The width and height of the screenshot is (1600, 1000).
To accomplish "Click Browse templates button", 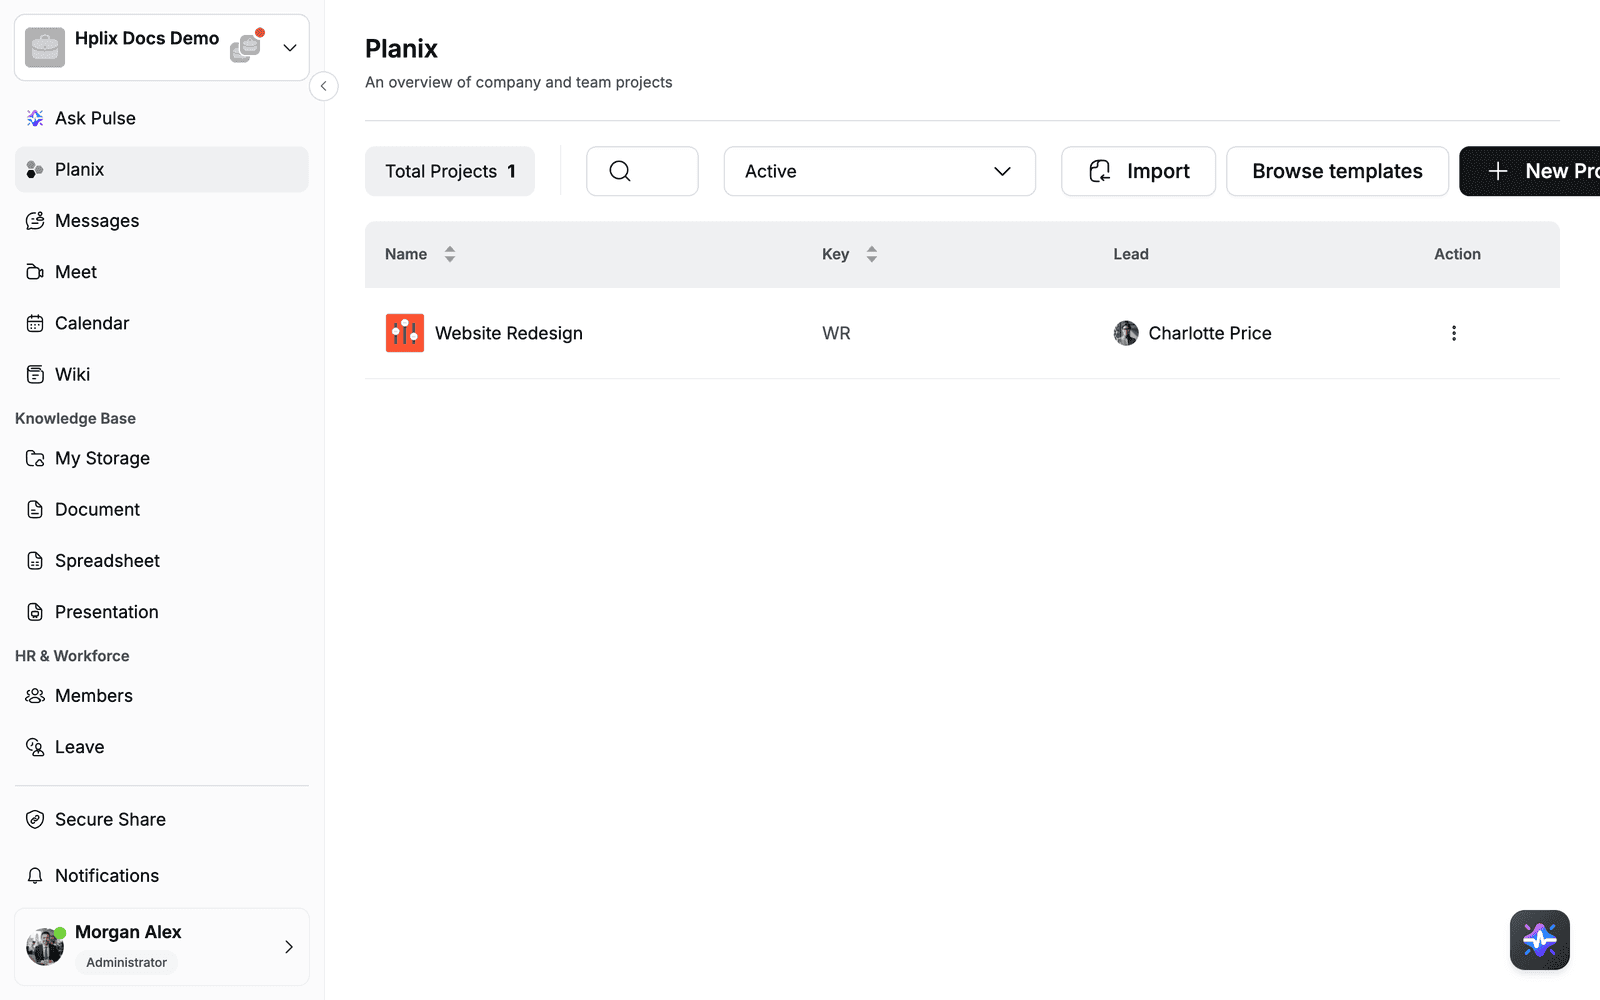I will (x=1337, y=171).
